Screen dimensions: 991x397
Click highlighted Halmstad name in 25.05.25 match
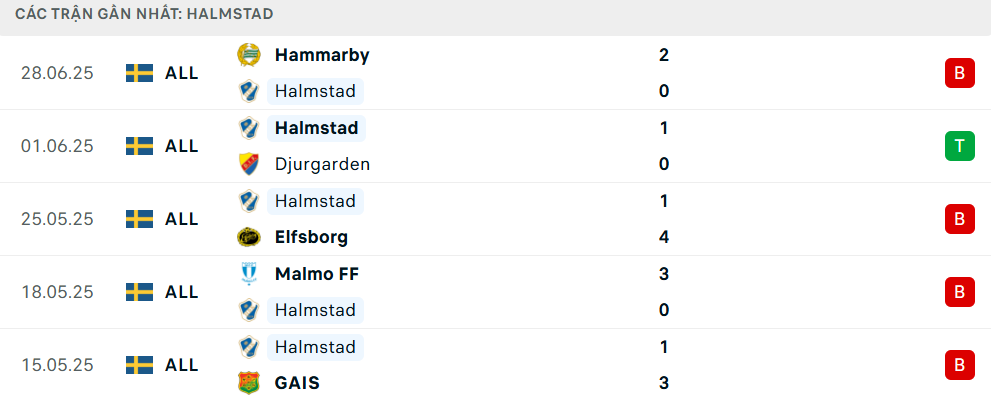tap(315, 201)
